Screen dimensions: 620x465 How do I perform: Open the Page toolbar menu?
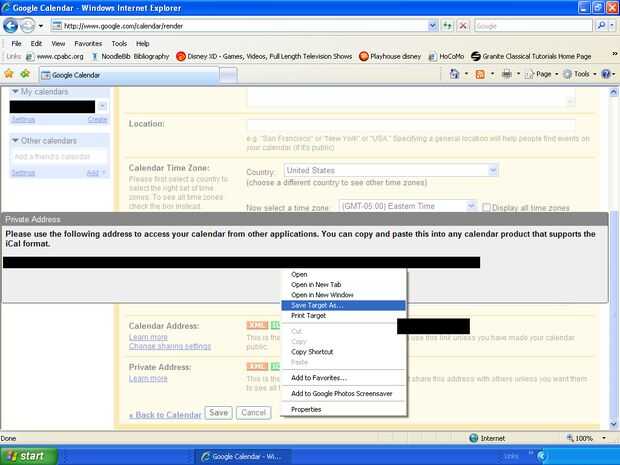541,74
